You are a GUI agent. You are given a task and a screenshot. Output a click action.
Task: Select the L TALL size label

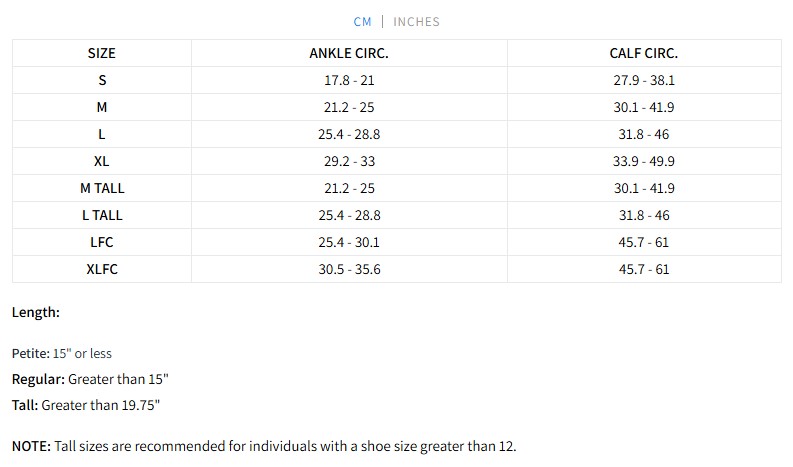coord(102,215)
